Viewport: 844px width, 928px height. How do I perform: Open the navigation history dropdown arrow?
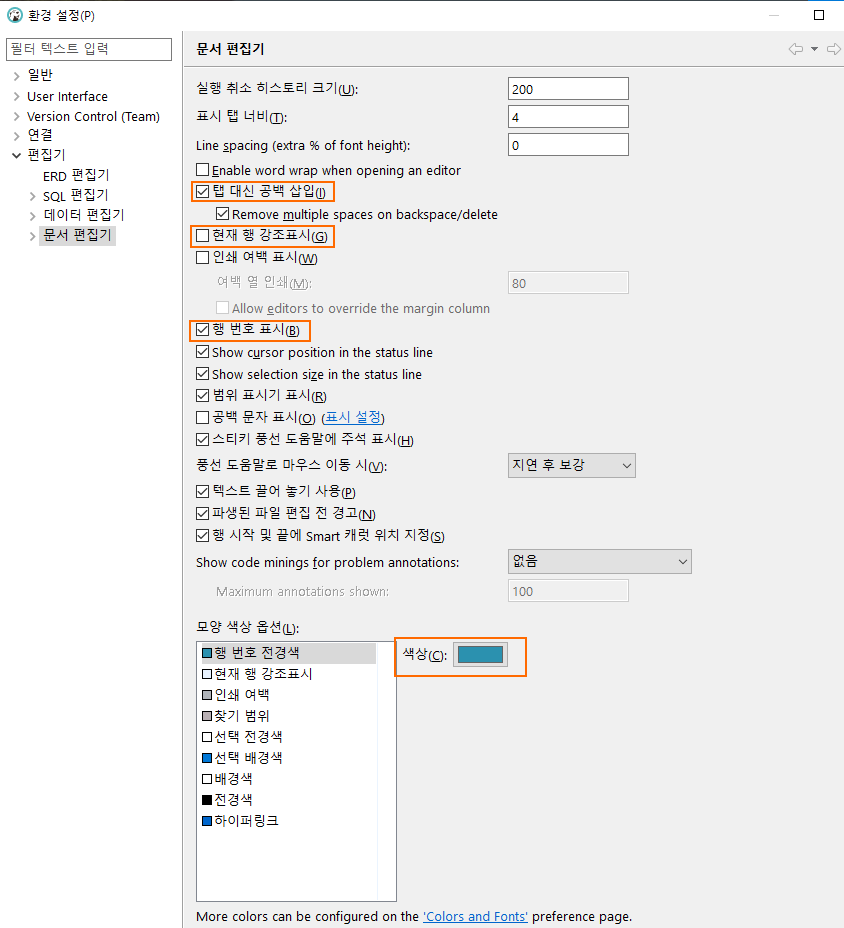pos(814,49)
